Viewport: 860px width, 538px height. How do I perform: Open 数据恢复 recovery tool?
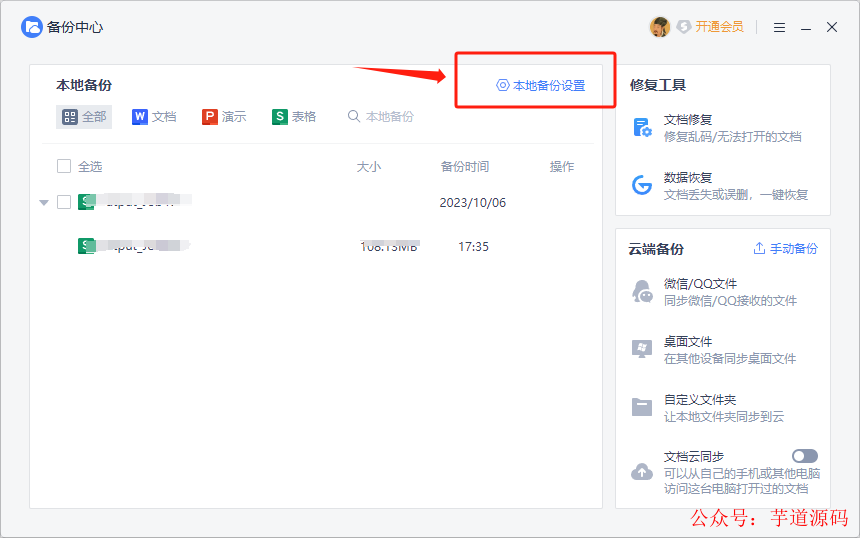tap(722, 186)
